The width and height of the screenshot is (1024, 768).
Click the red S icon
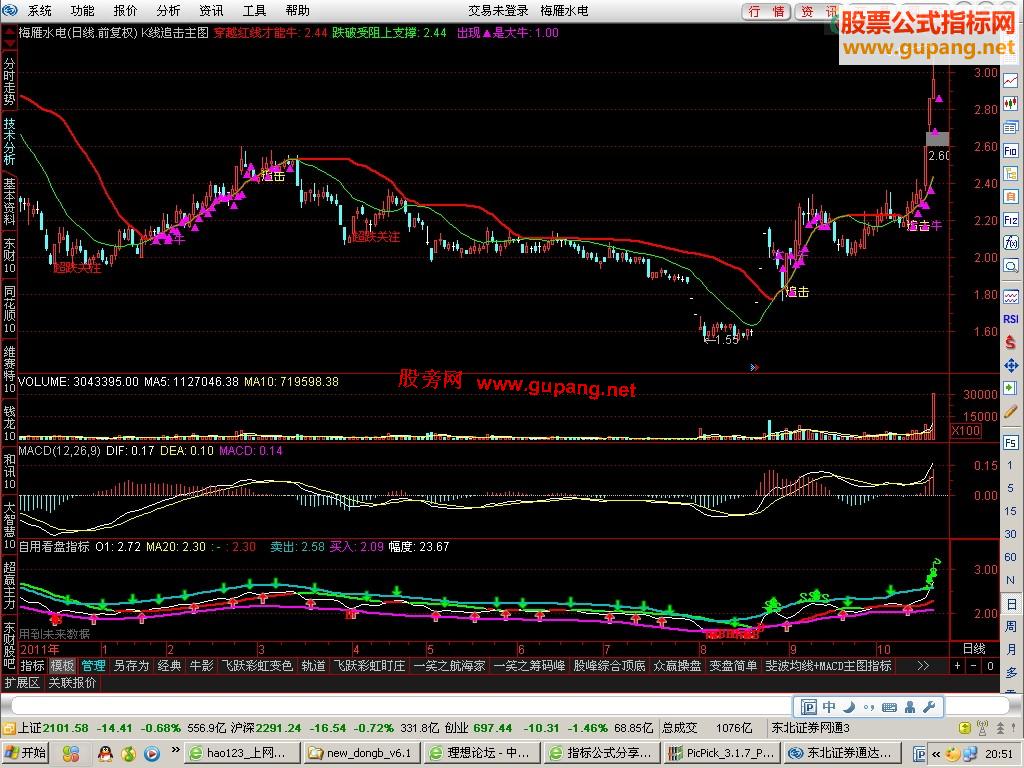pyautogui.click(x=1010, y=342)
